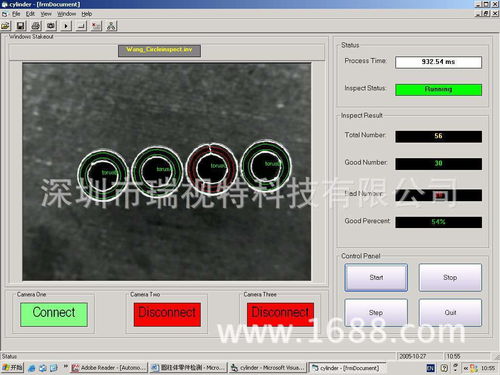The height and width of the screenshot is (375, 500).
Task: Open the Help menu
Action: pos(87,14)
